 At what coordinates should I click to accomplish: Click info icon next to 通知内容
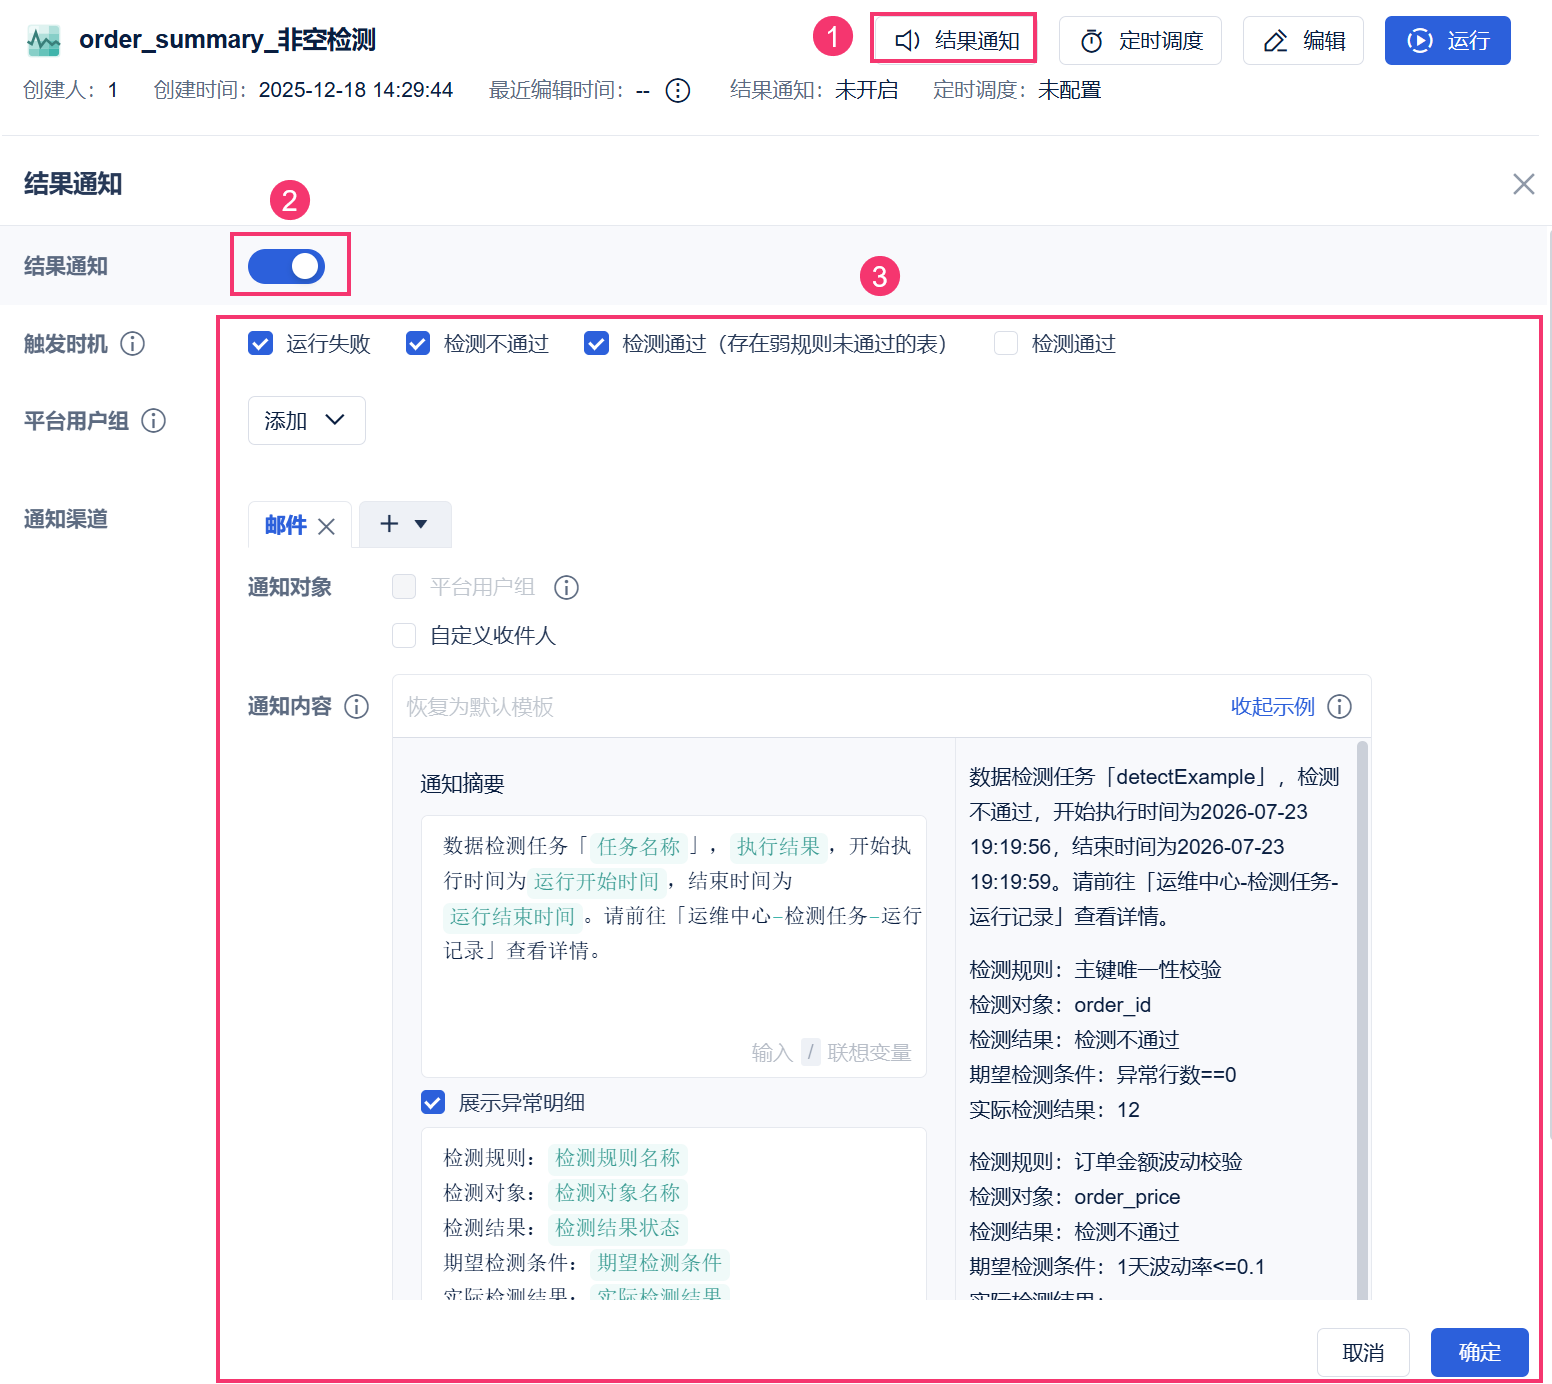356,707
